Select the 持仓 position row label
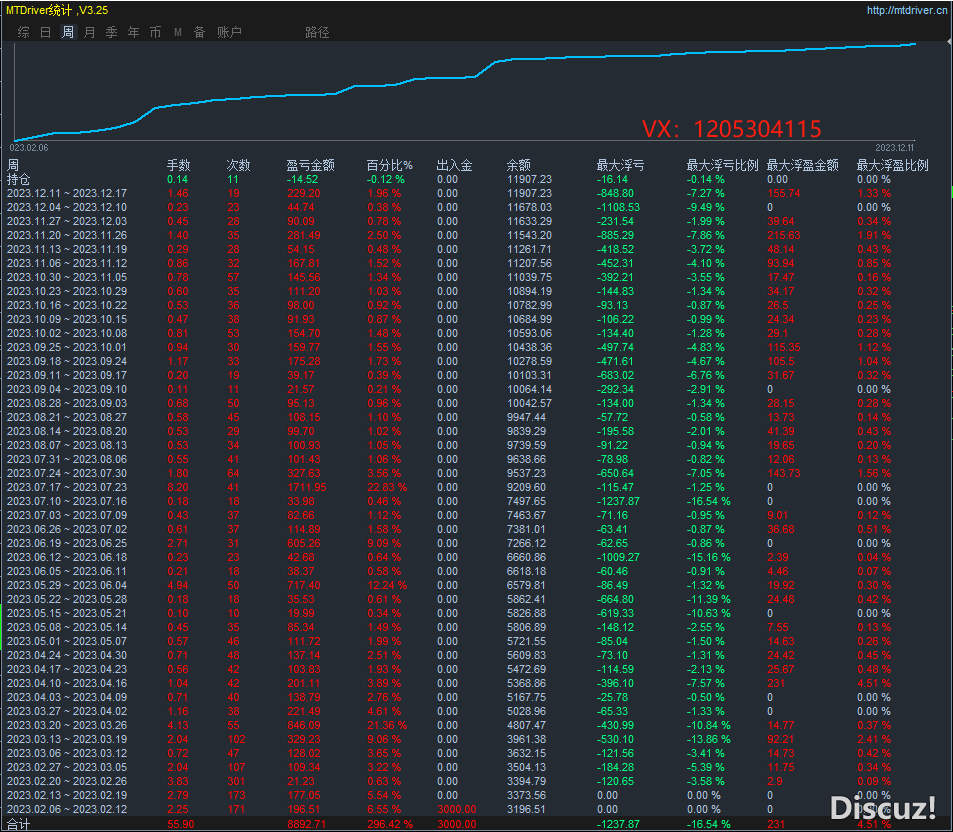The width and height of the screenshot is (953, 832). (x=18, y=179)
